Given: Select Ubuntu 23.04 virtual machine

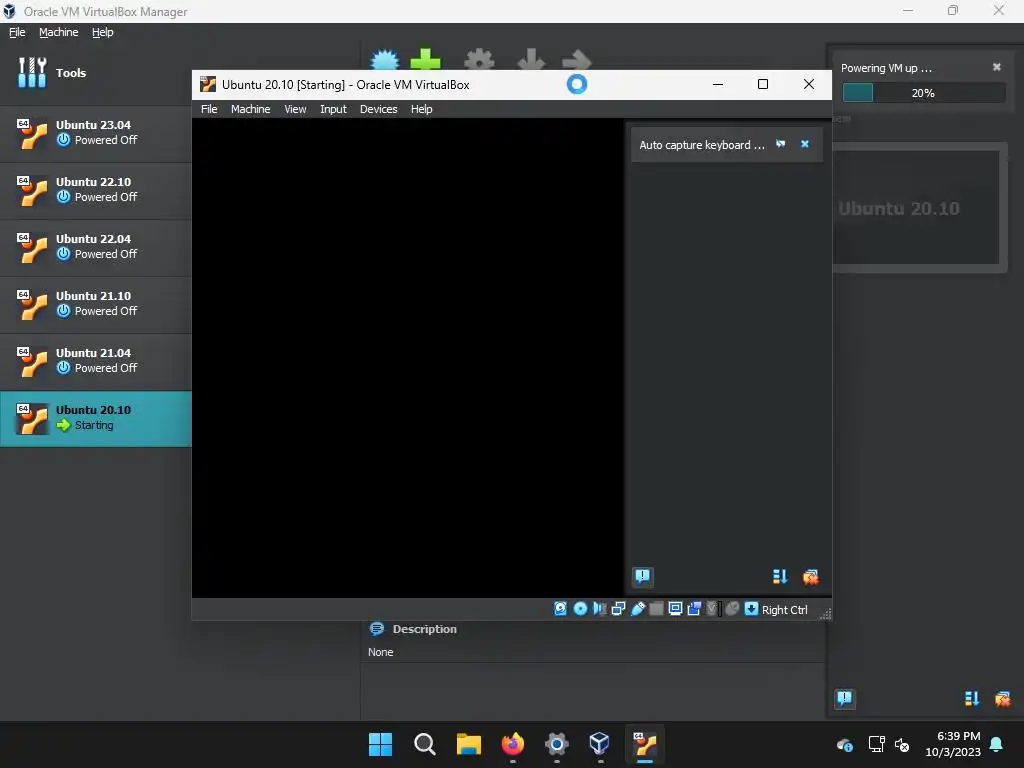Looking at the screenshot, I should pyautogui.click(x=95, y=133).
